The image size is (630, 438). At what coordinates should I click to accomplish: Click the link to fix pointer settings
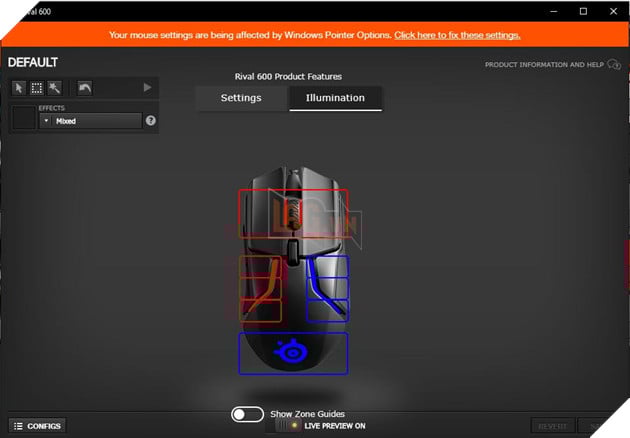(457, 35)
